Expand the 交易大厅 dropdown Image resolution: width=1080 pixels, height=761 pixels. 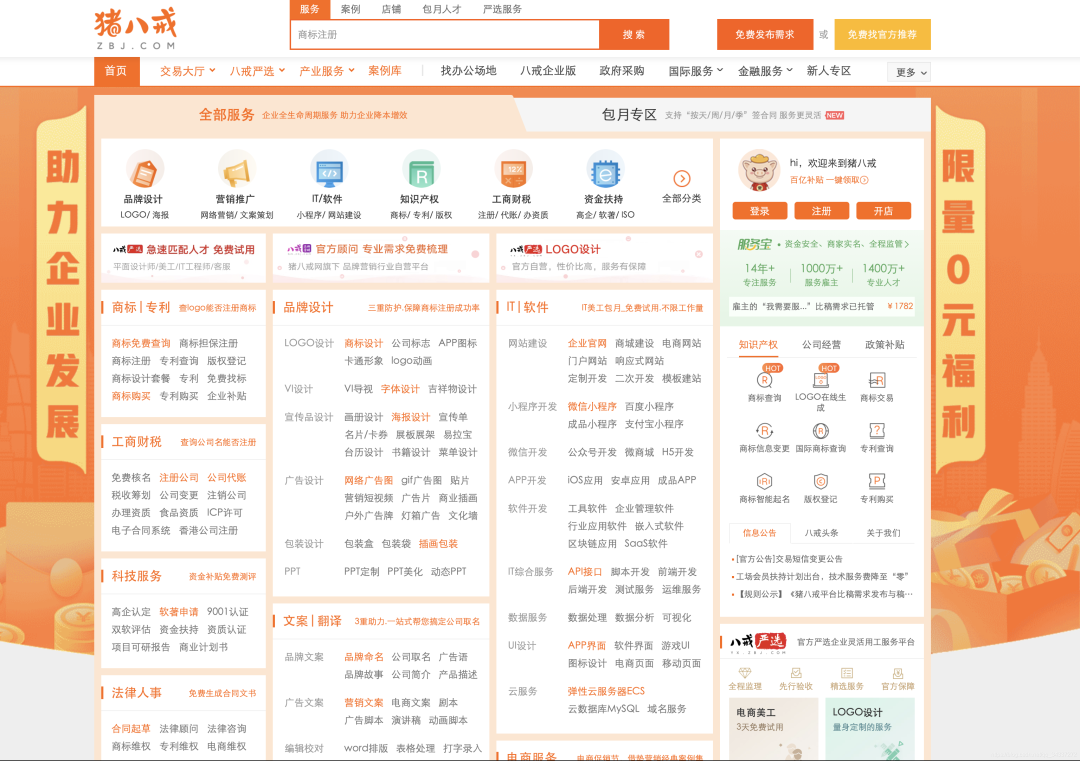[187, 71]
